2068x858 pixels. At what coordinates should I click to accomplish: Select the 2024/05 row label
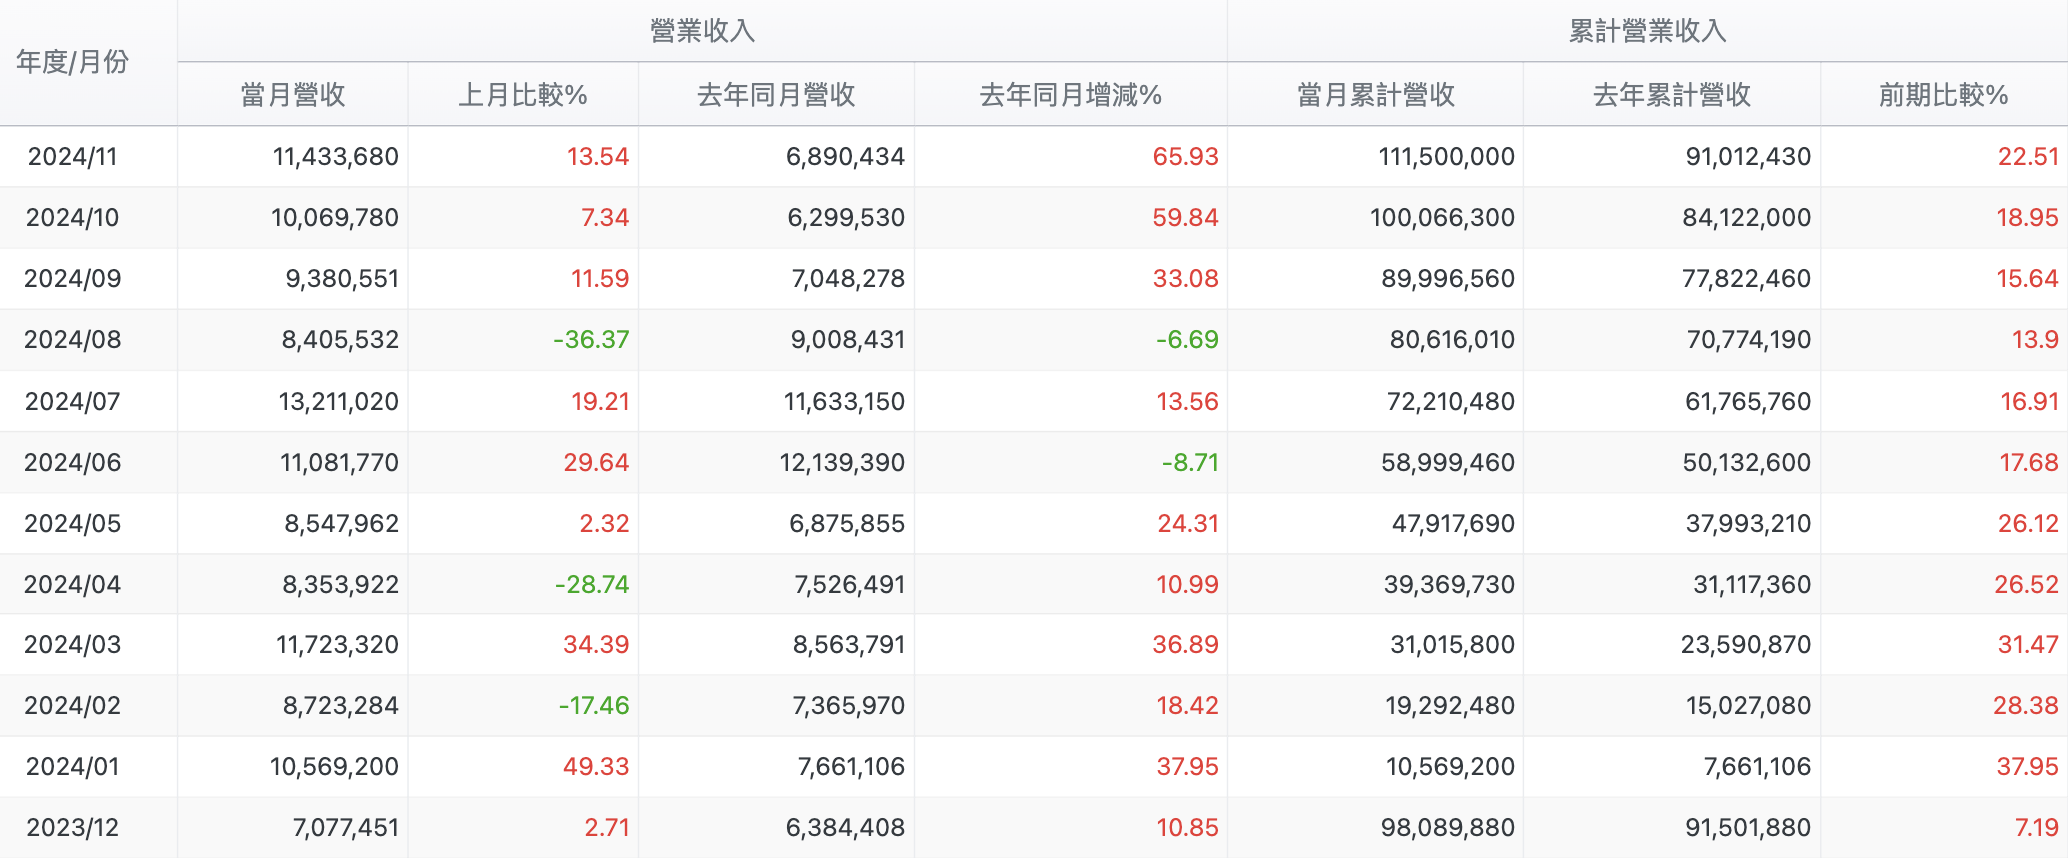73,524
